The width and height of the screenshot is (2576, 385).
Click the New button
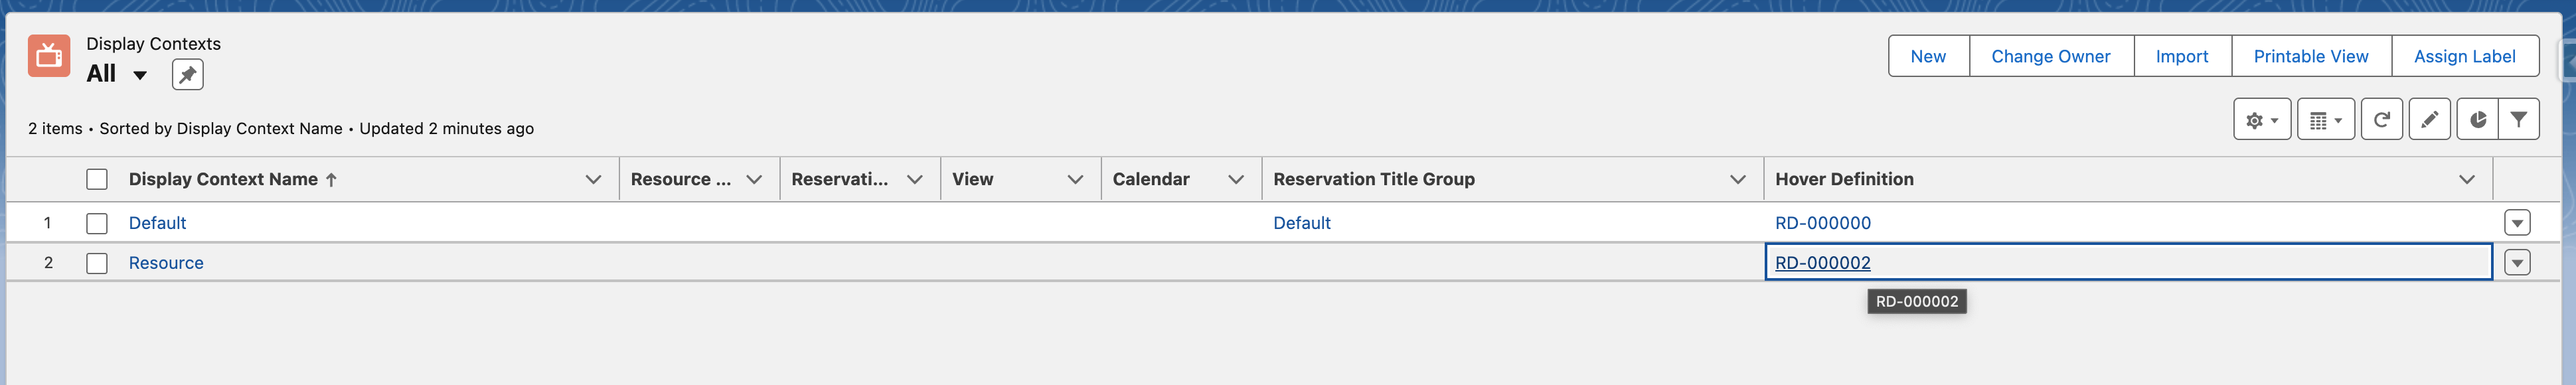(1928, 56)
